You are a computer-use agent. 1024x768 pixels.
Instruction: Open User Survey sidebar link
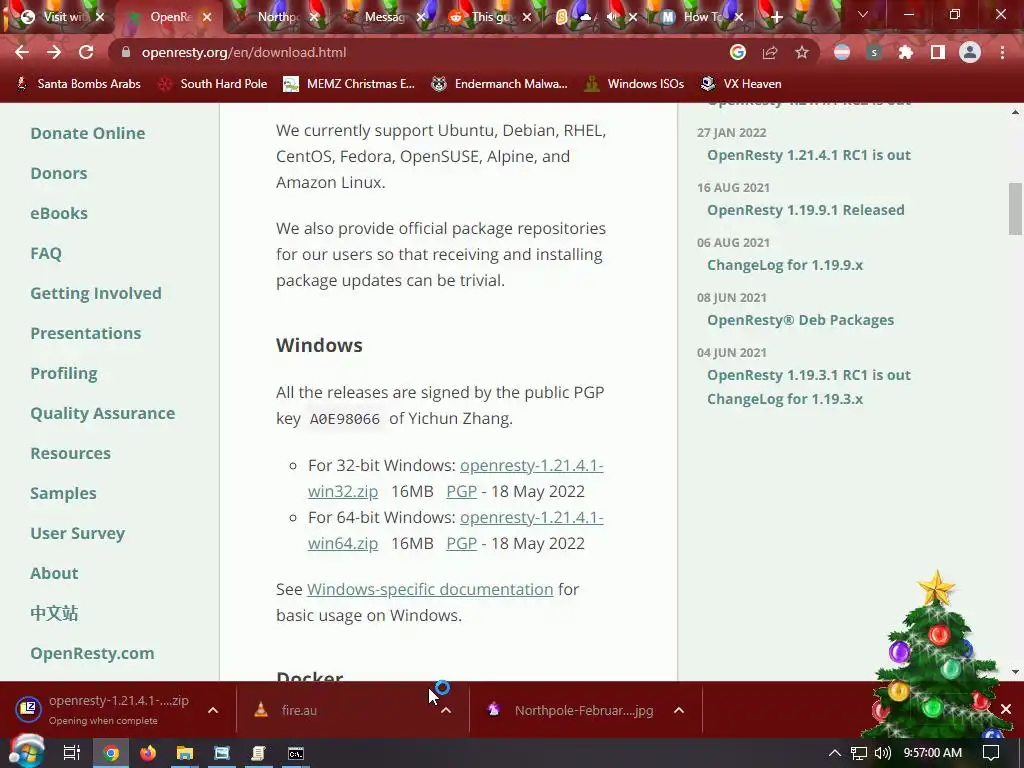tap(78, 533)
